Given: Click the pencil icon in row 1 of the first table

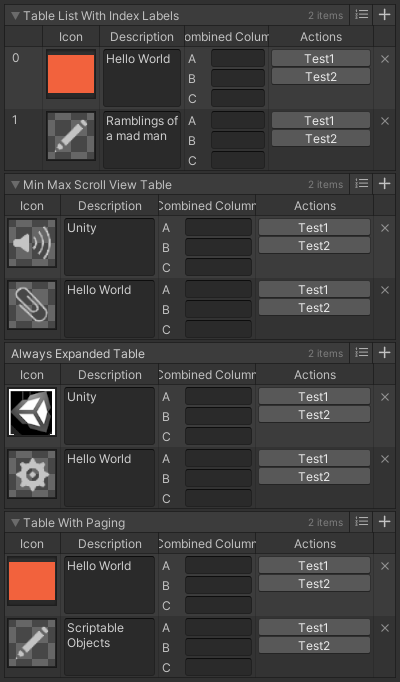Looking at the screenshot, I should [x=71, y=136].
